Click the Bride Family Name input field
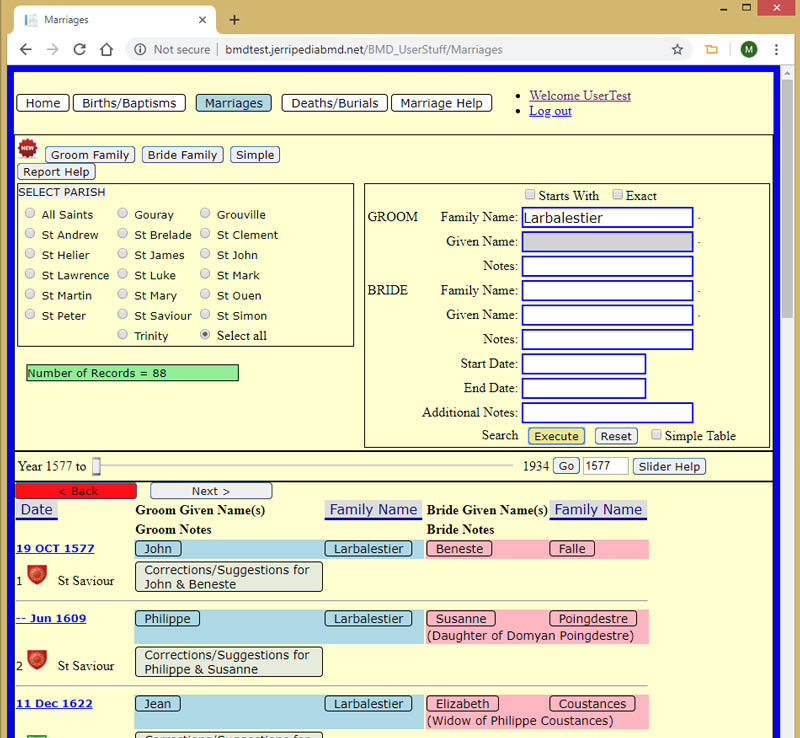Image resolution: width=800 pixels, height=738 pixels. click(x=607, y=291)
